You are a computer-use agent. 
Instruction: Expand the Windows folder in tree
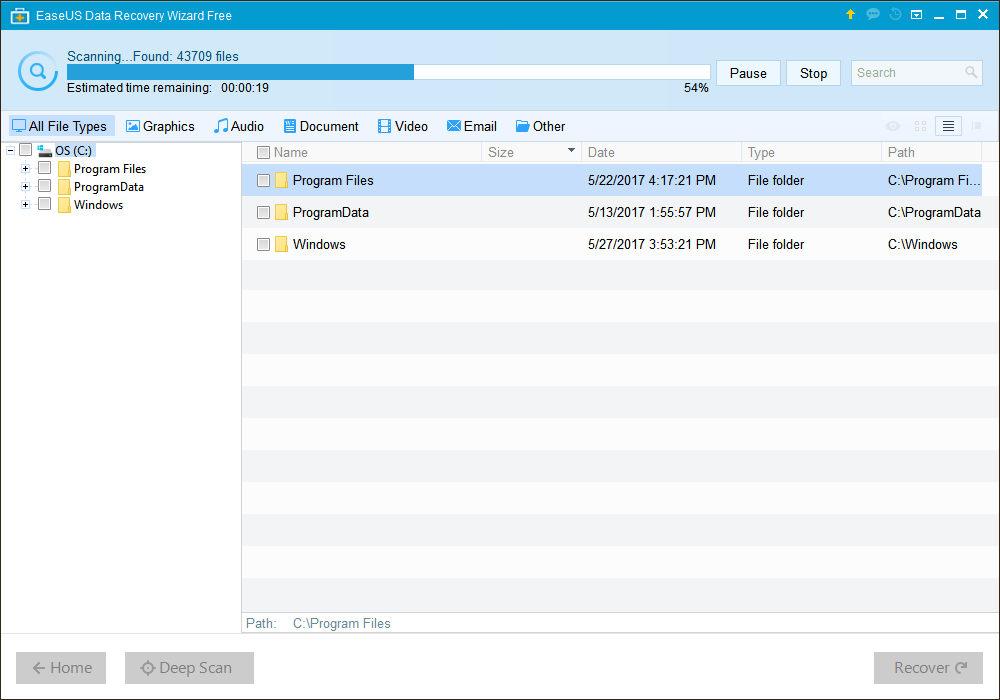tap(26, 205)
